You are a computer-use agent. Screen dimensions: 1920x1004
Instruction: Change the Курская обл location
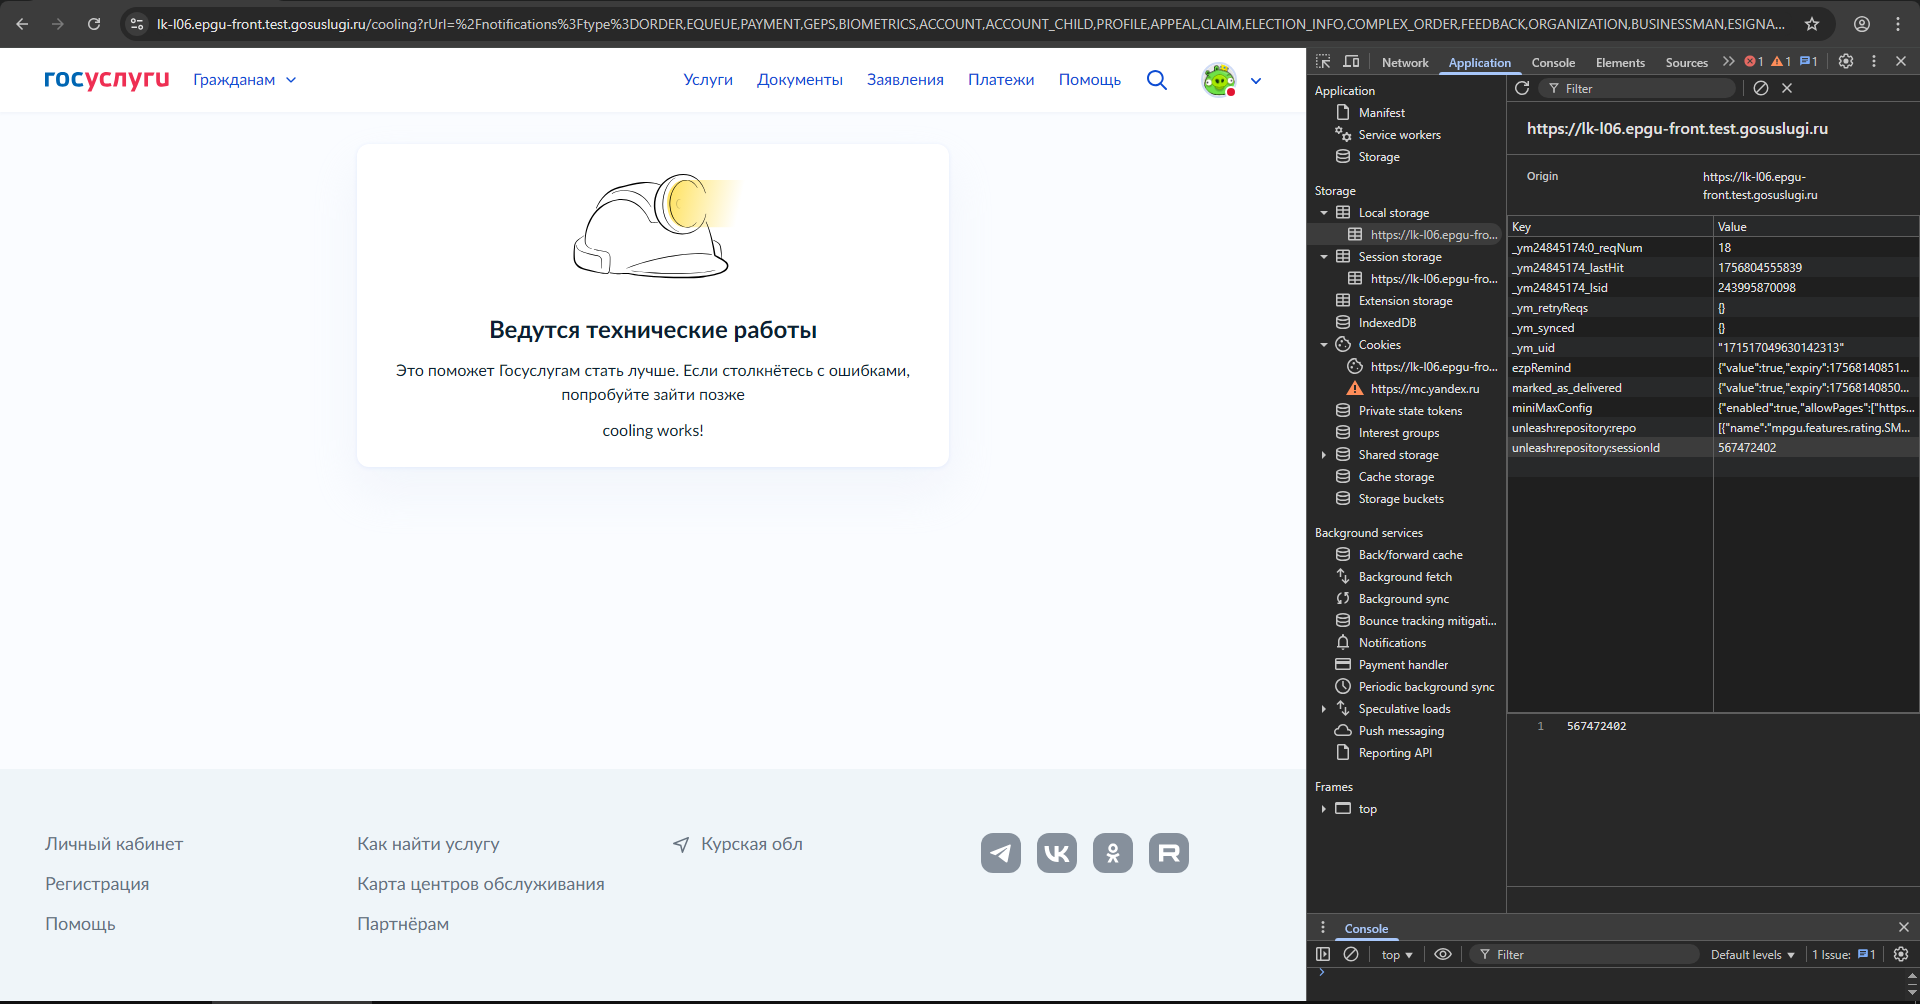(738, 844)
